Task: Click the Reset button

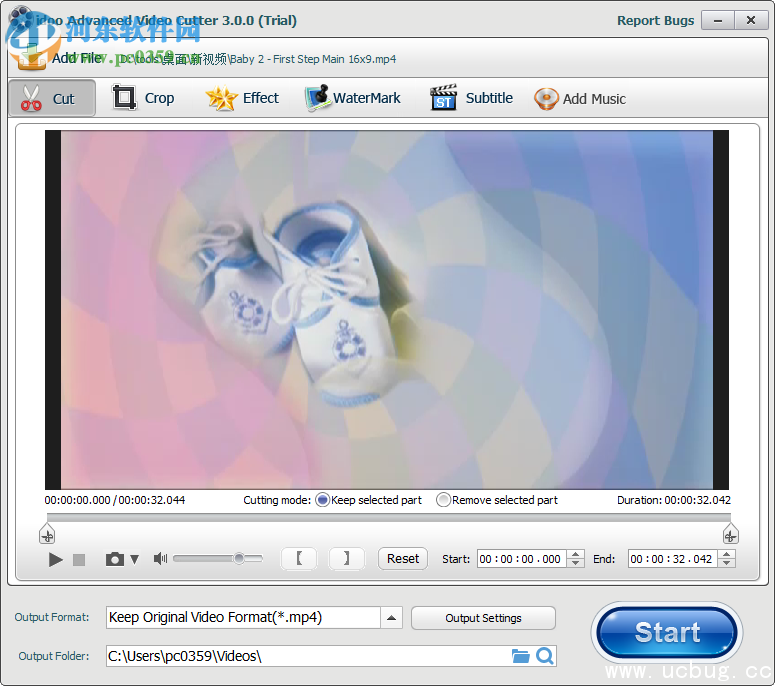Action: [403, 559]
